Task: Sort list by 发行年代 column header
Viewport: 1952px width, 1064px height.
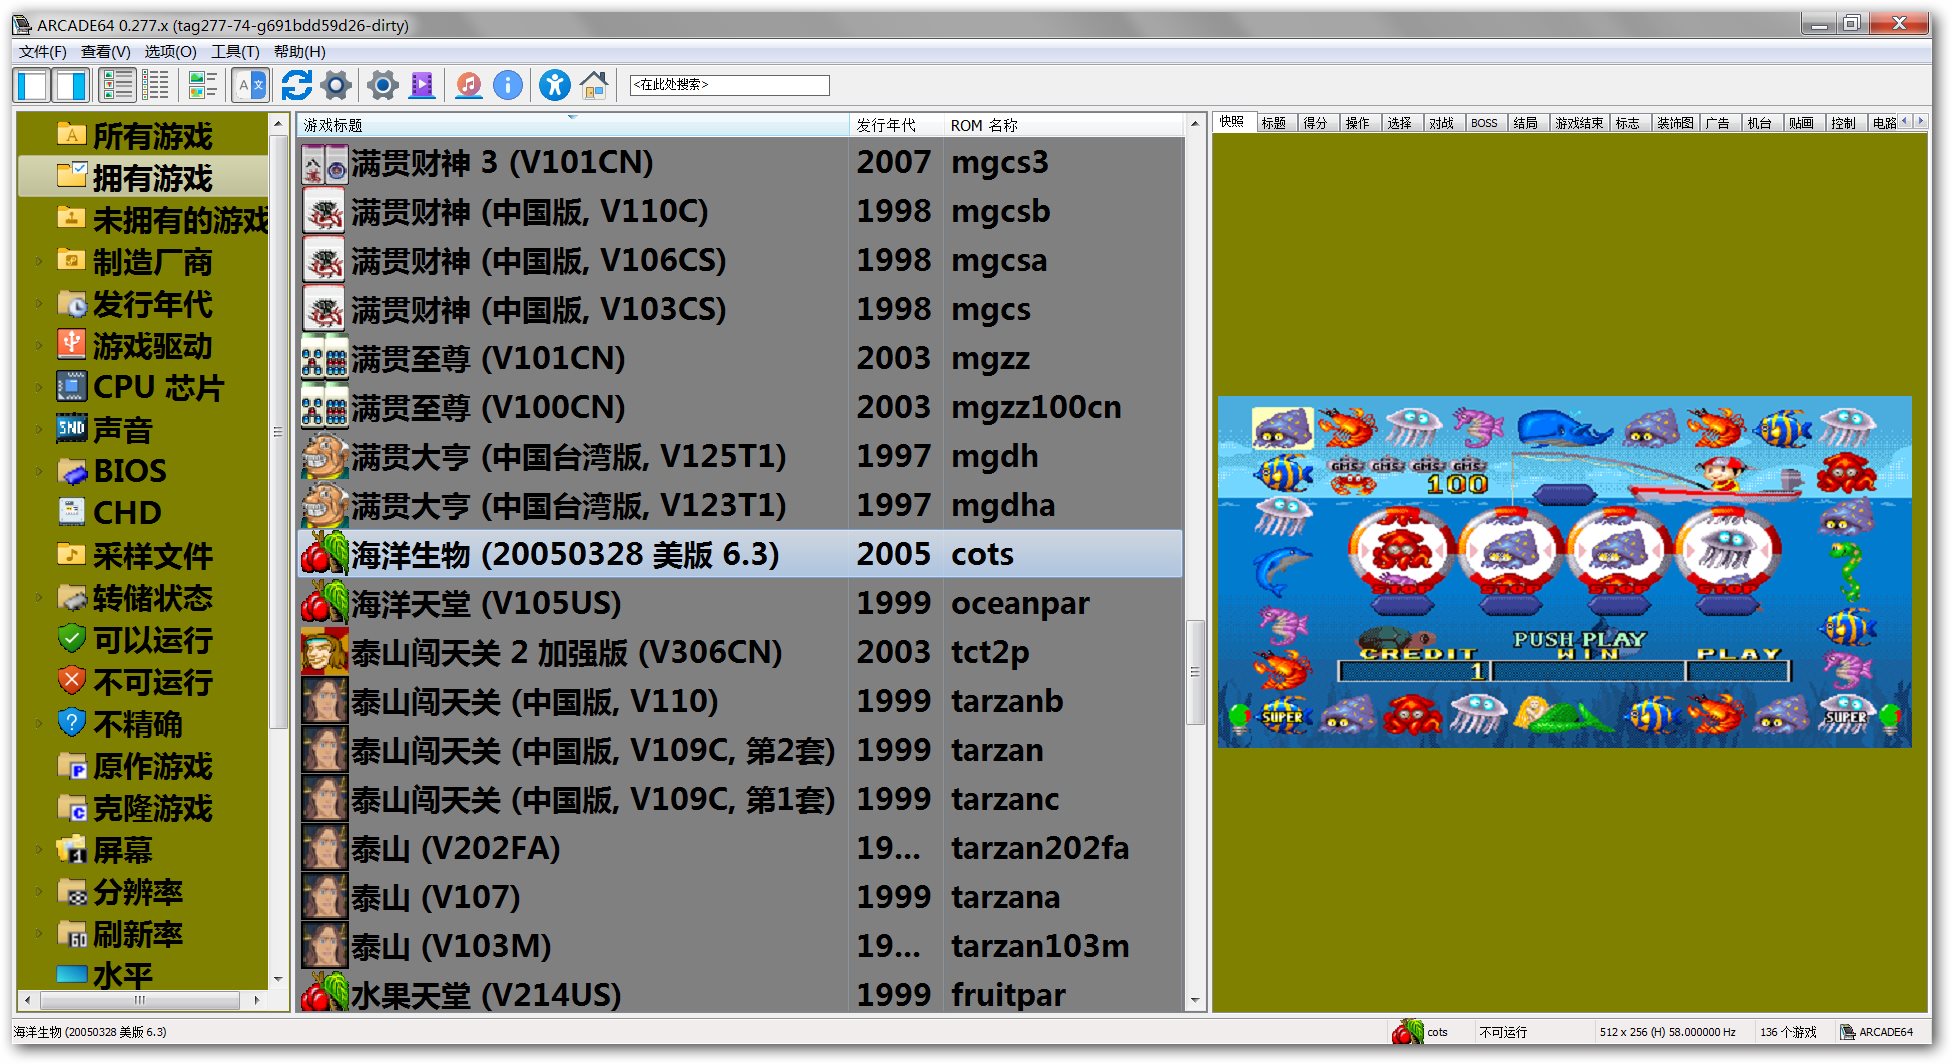Action: point(896,125)
